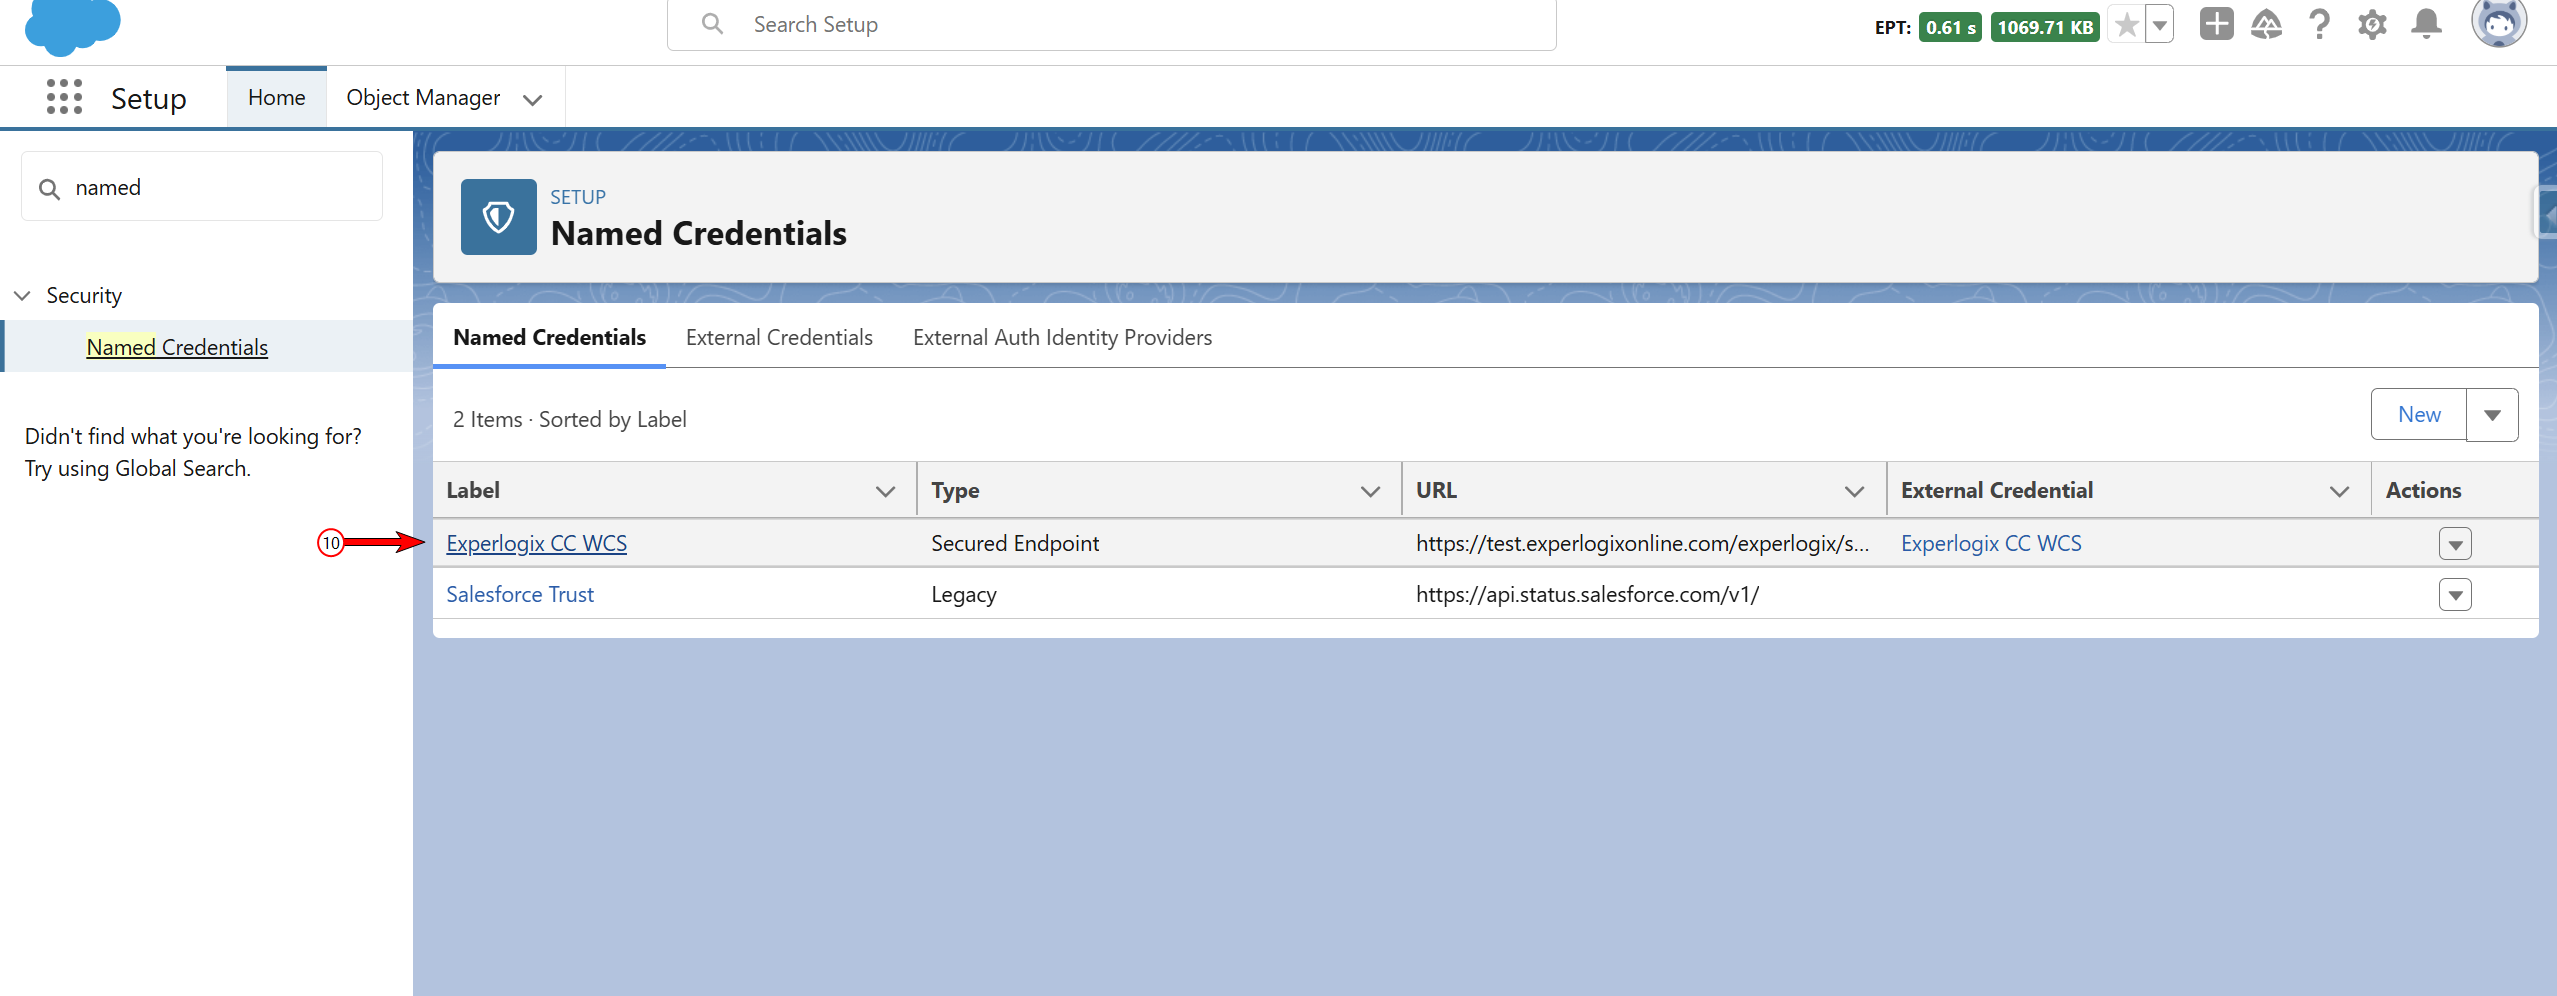Click the Search Setup field
Image resolution: width=2557 pixels, height=996 pixels.
1111,25
